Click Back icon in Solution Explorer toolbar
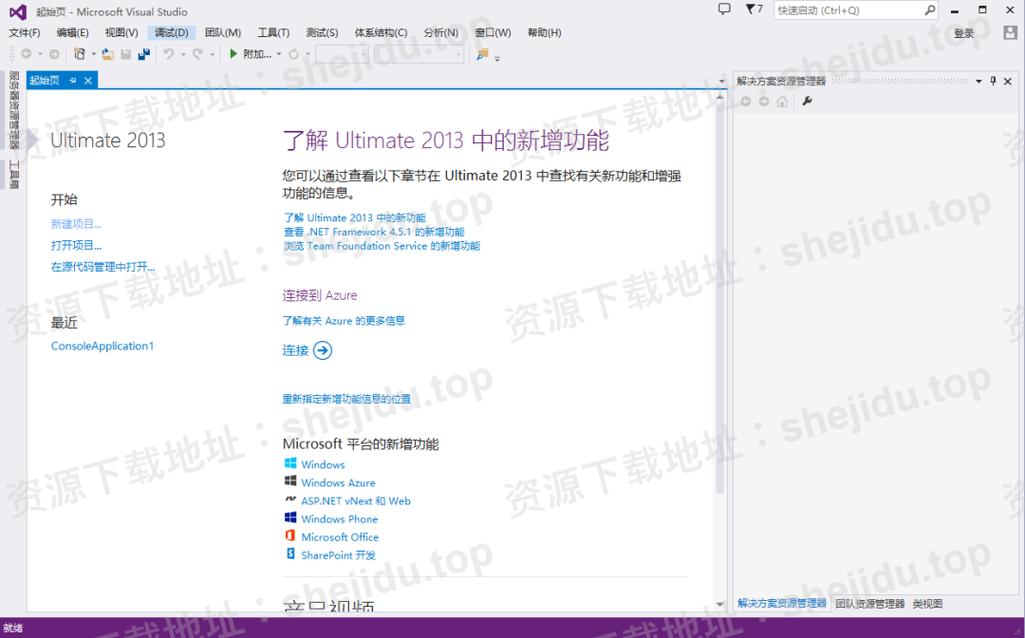This screenshot has height=638, width=1025. [x=745, y=101]
